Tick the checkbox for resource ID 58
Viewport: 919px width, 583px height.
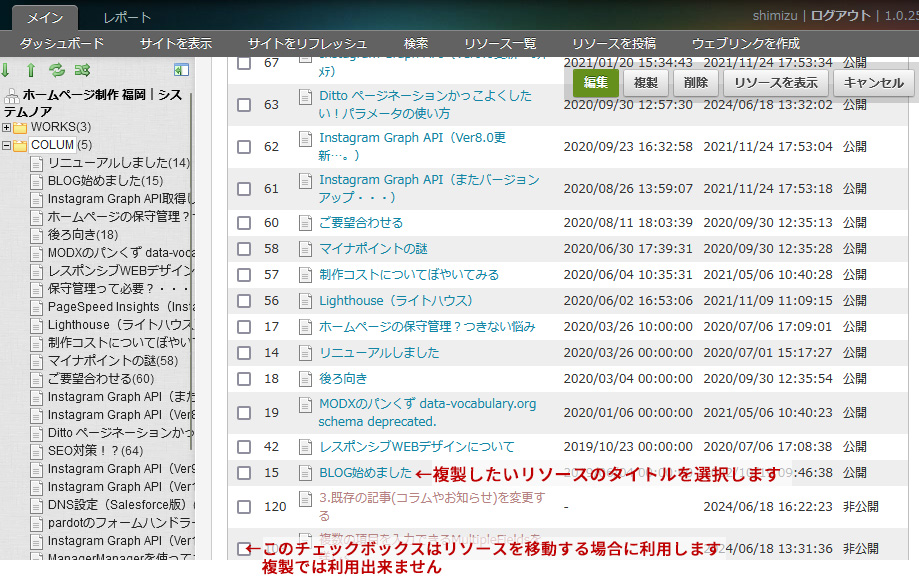[244, 249]
